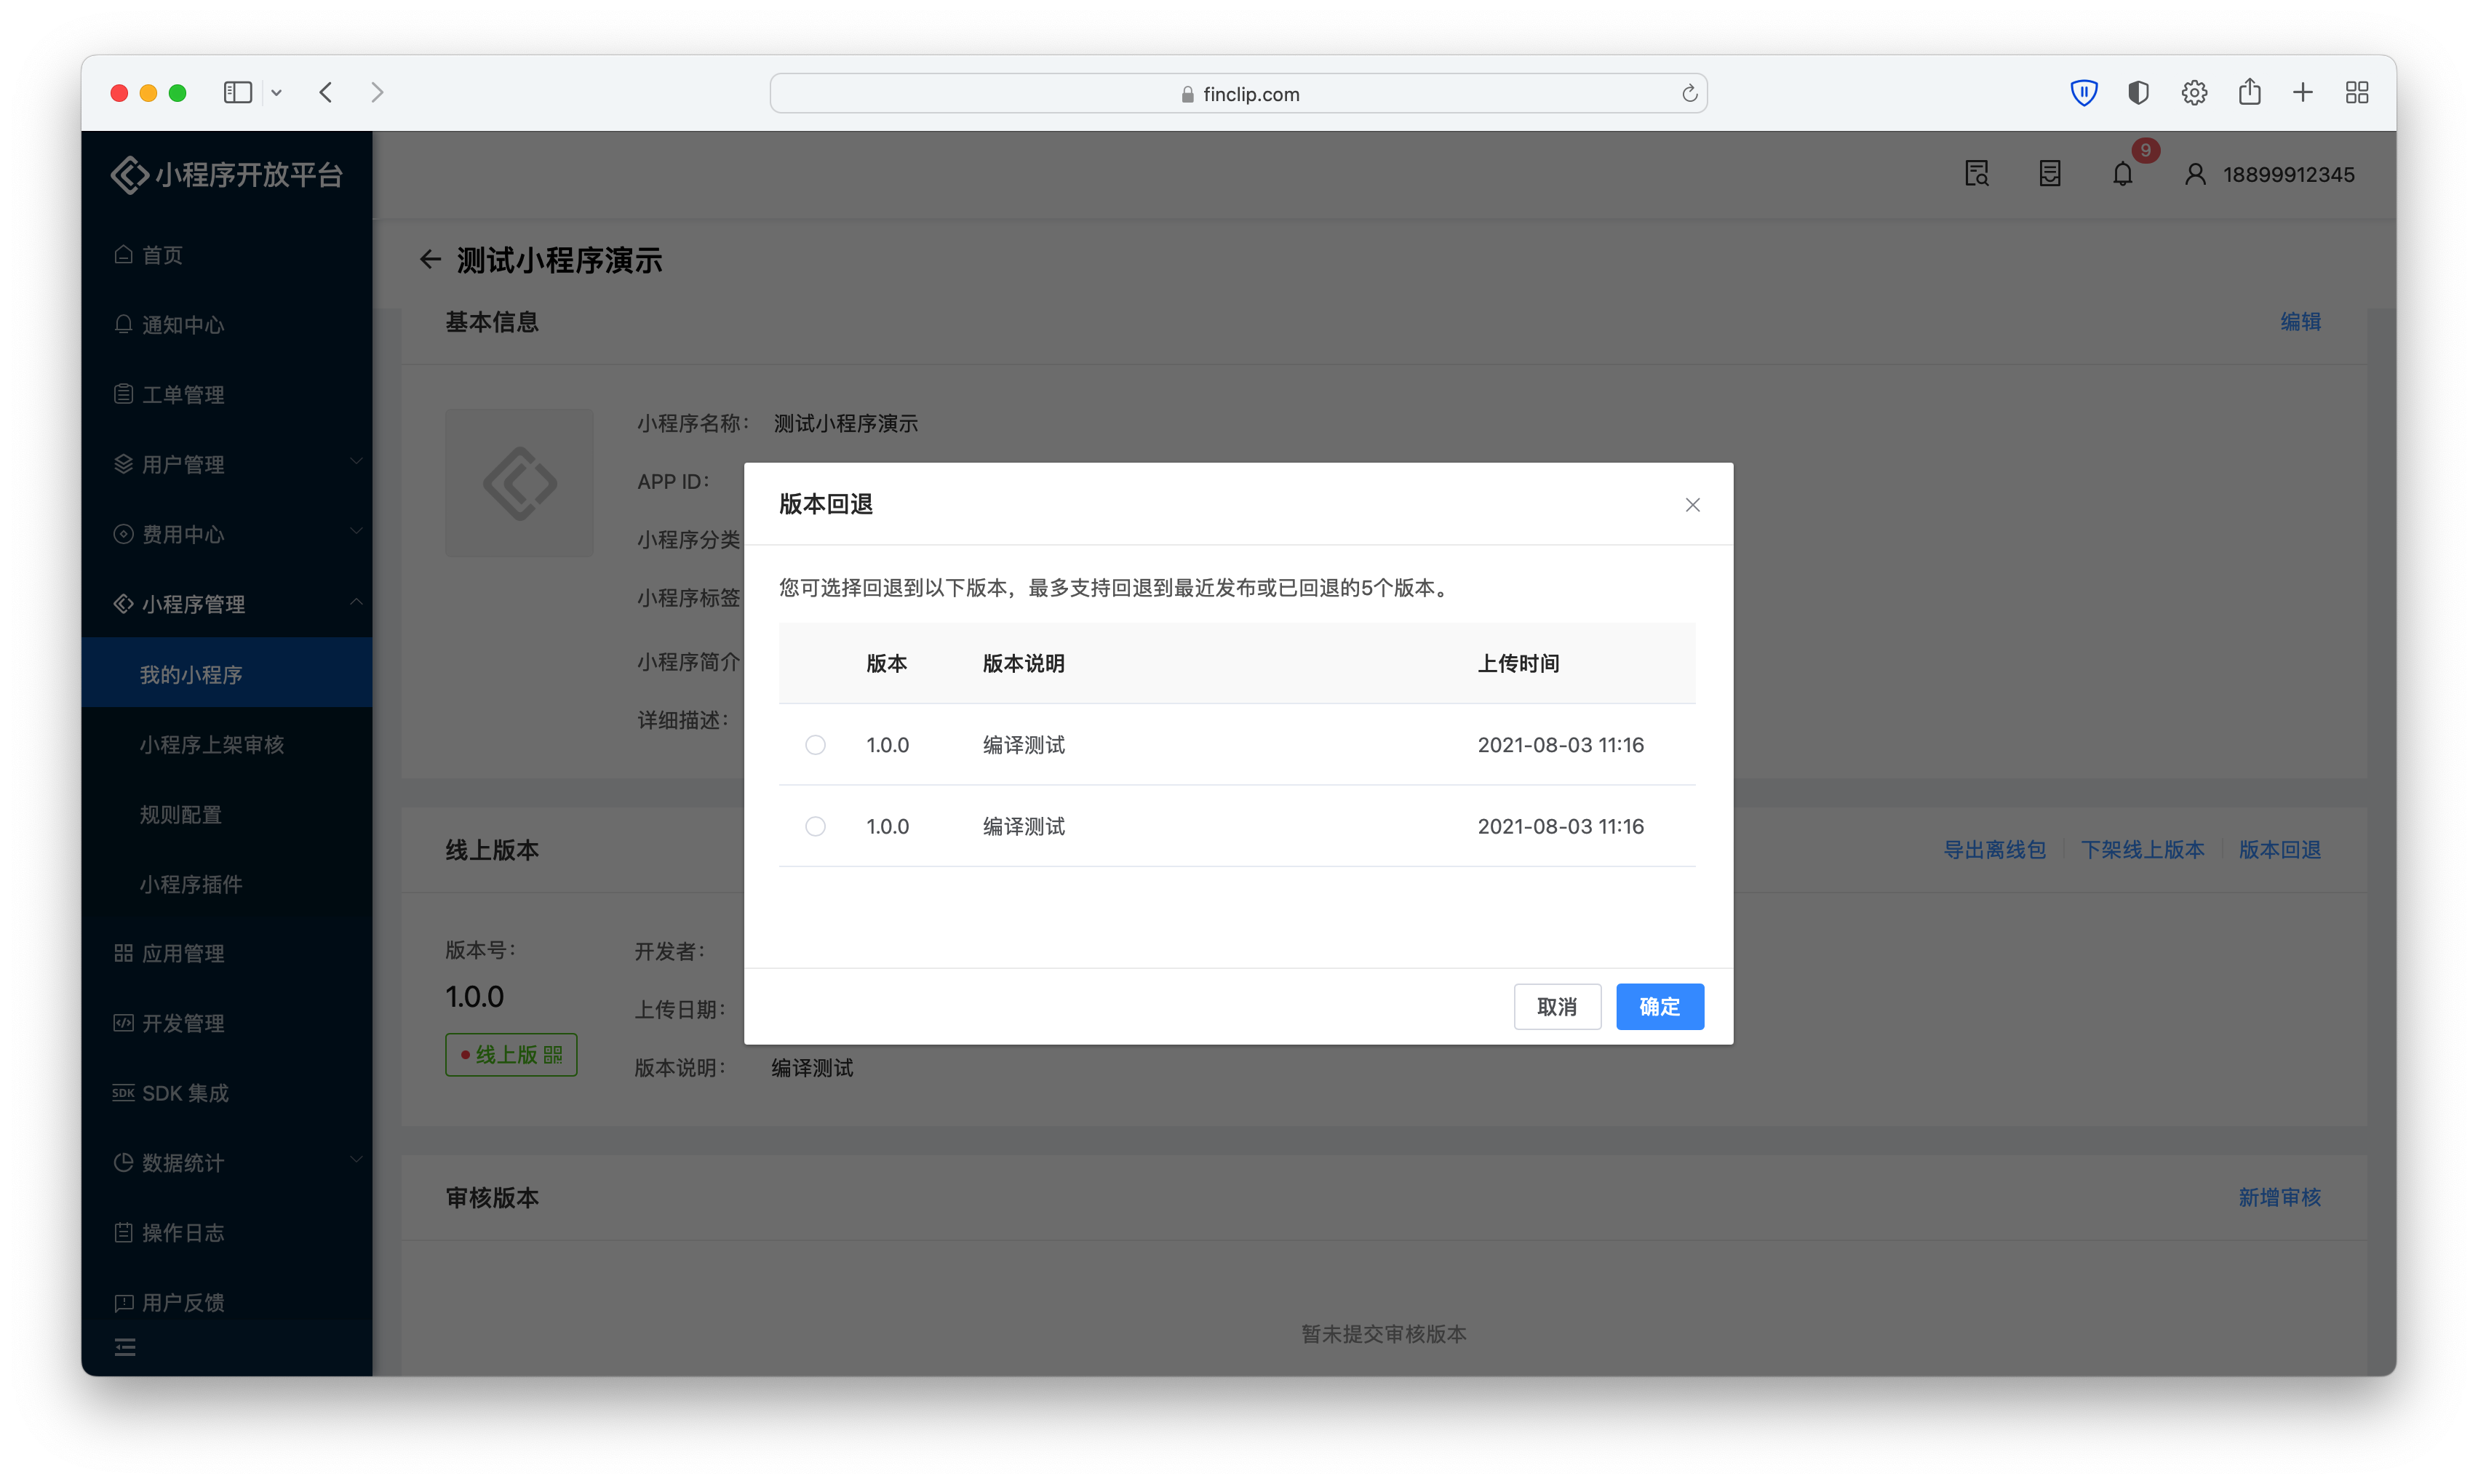
Task: Open 工单管理 in the sidebar
Action: coord(227,394)
